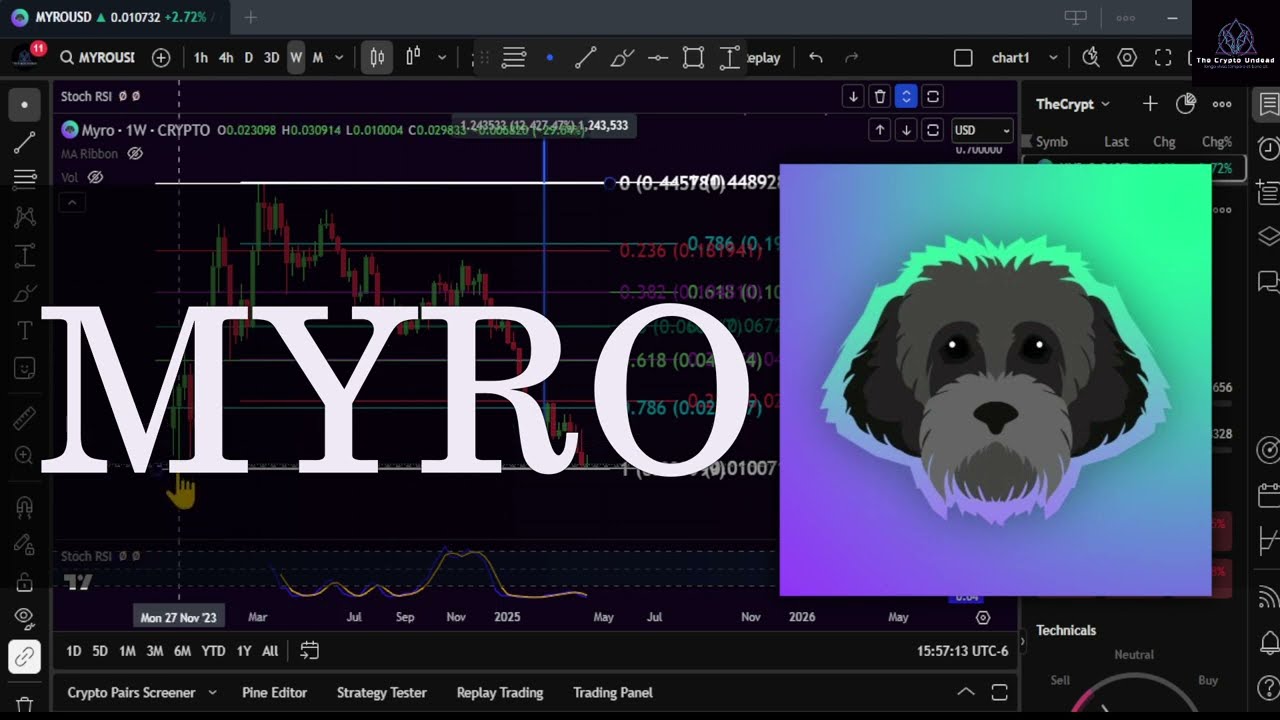Add symbol to watchlist with plus
The height and width of the screenshot is (720, 1280).
(x=1150, y=104)
